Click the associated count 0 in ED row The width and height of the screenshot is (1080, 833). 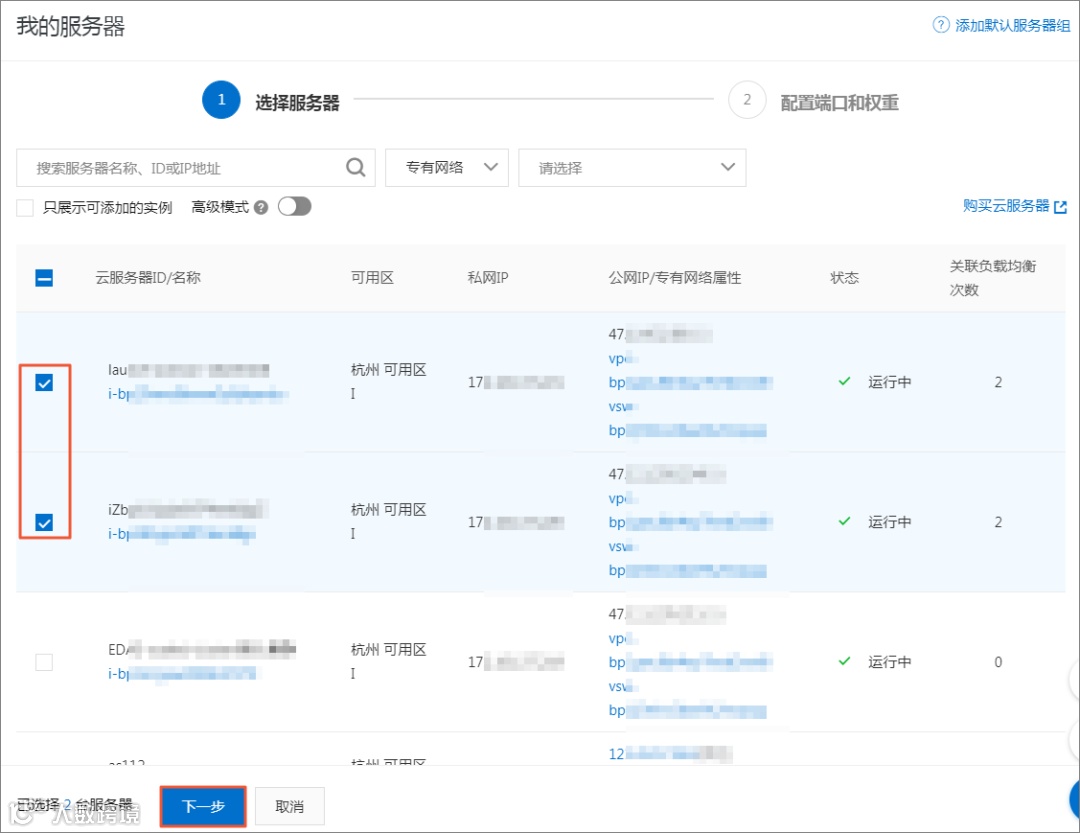[998, 662]
